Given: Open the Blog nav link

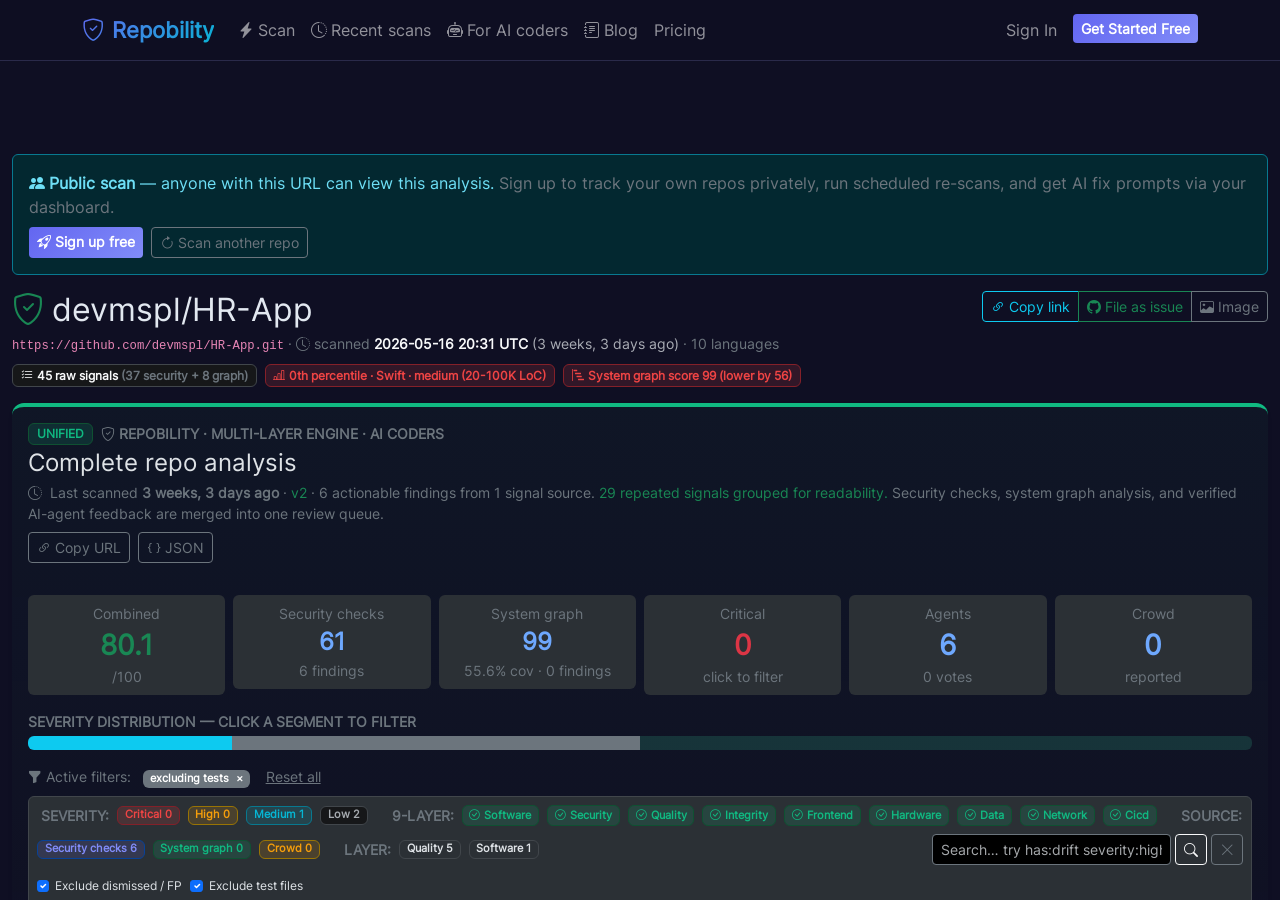Looking at the screenshot, I should pos(611,30).
